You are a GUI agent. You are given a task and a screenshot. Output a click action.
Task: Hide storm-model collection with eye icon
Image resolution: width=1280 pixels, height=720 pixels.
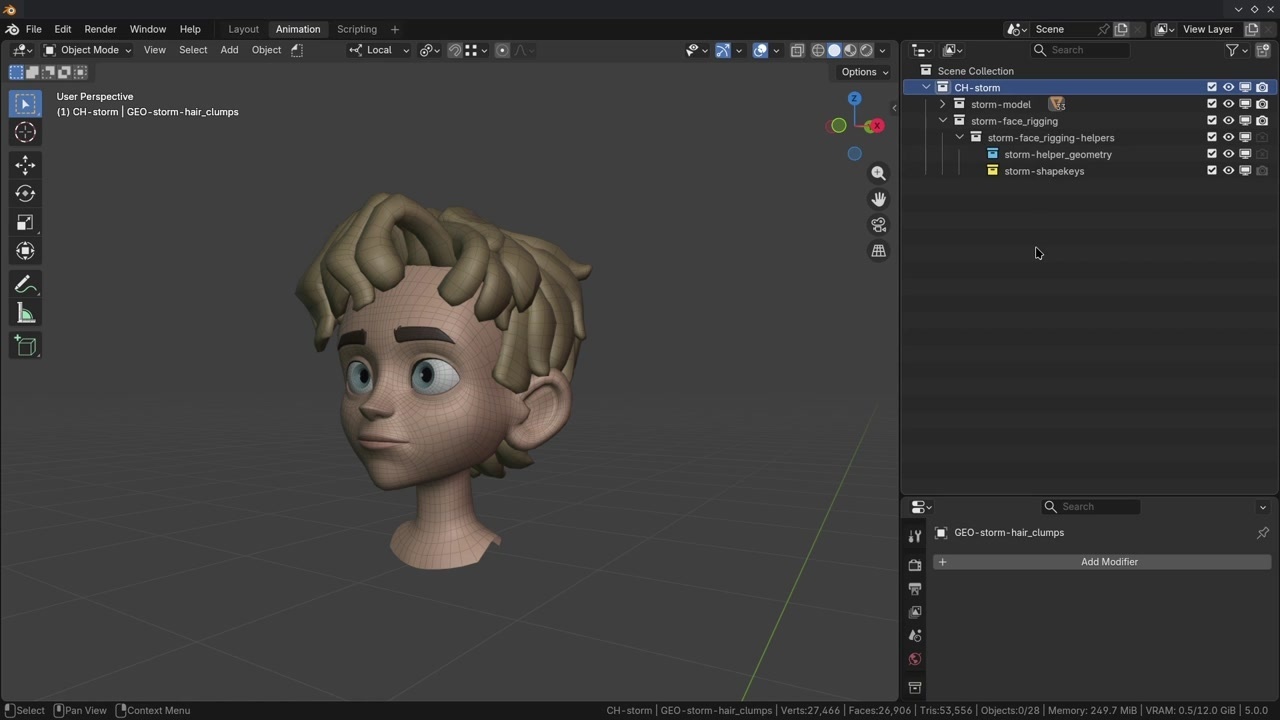pyautogui.click(x=1228, y=104)
